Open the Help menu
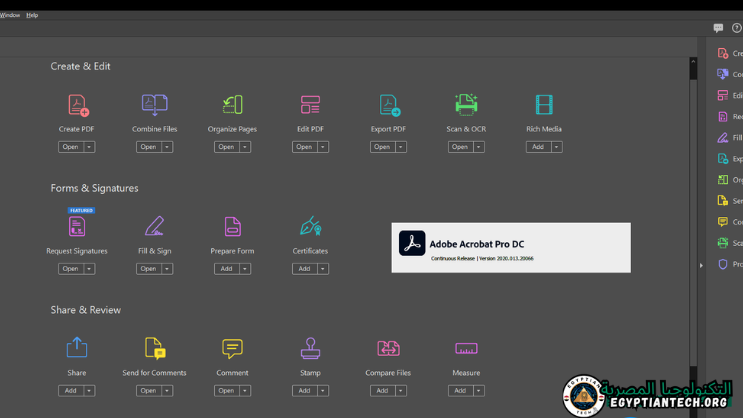This screenshot has height=418, width=743. point(32,15)
